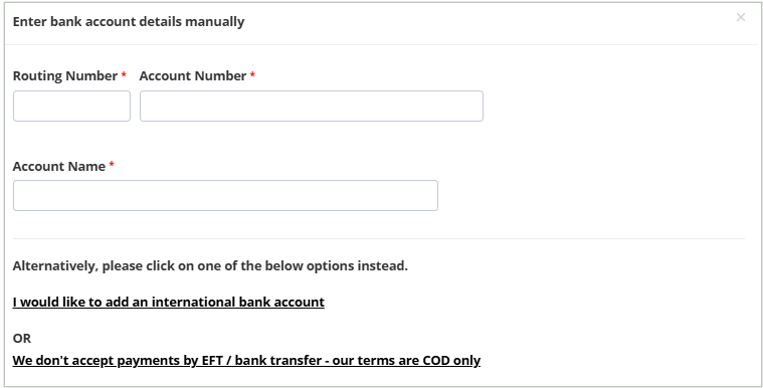Click the red asterisk beside Account Name

click(x=111, y=165)
